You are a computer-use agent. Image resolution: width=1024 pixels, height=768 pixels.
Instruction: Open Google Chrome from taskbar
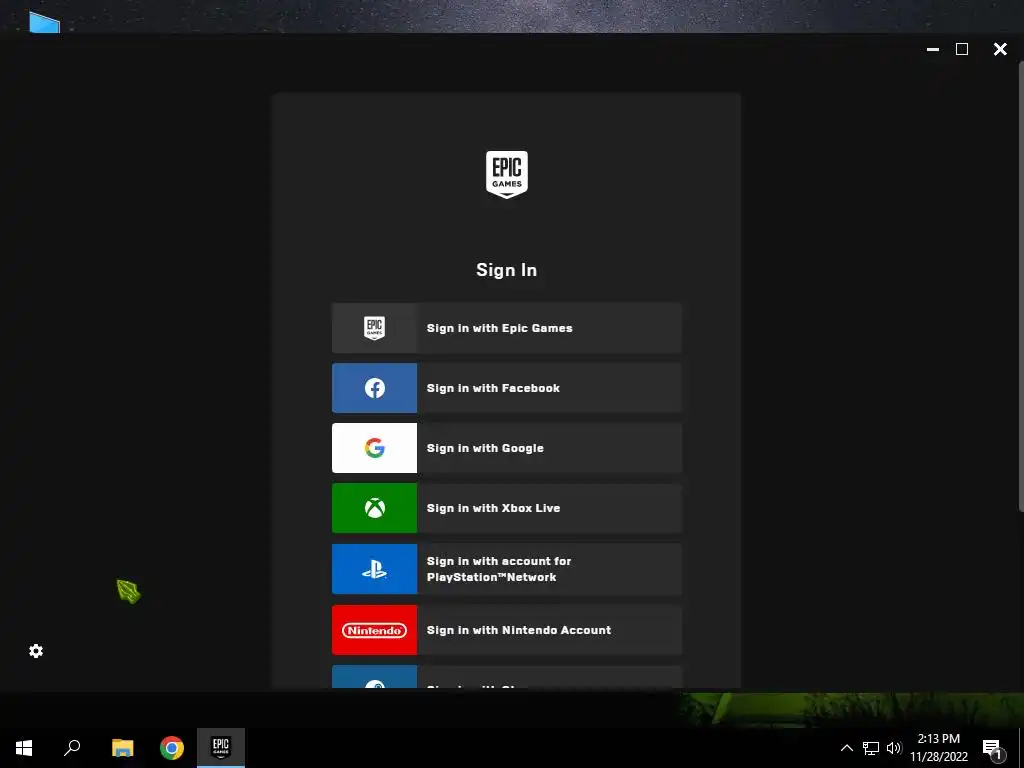[x=172, y=748]
